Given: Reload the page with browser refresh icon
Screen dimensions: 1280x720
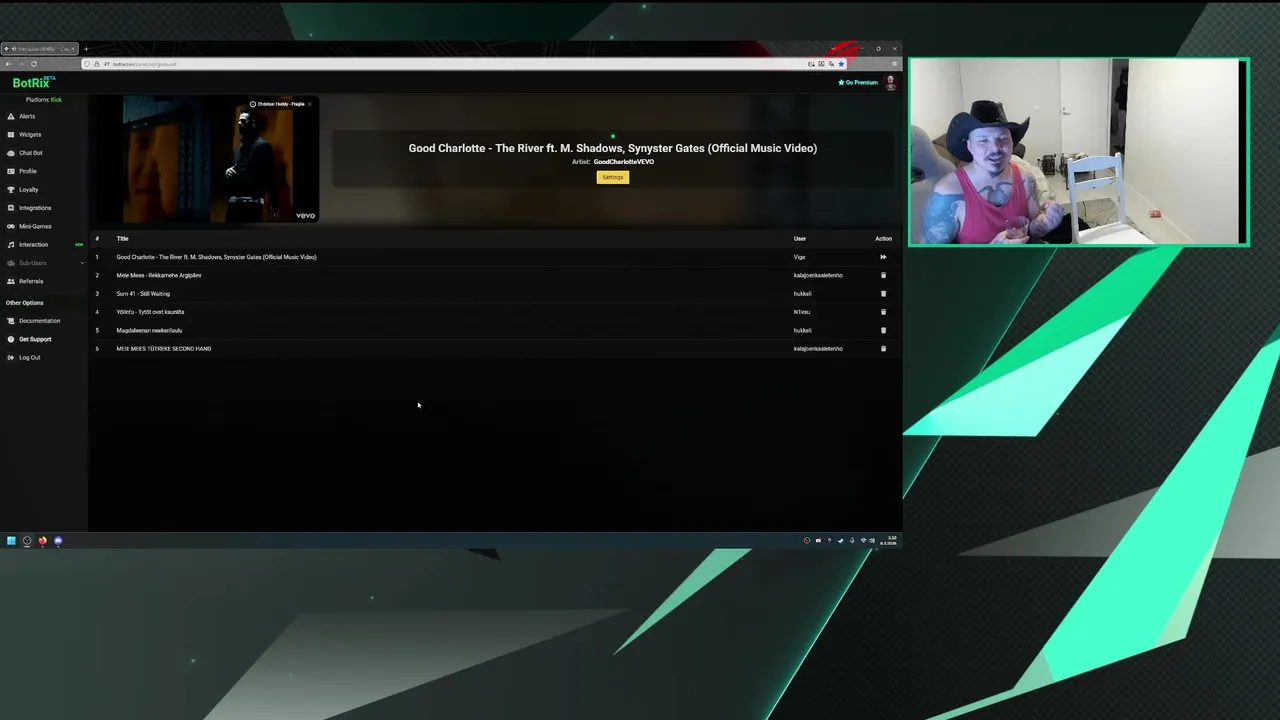Looking at the screenshot, I should tap(33, 64).
